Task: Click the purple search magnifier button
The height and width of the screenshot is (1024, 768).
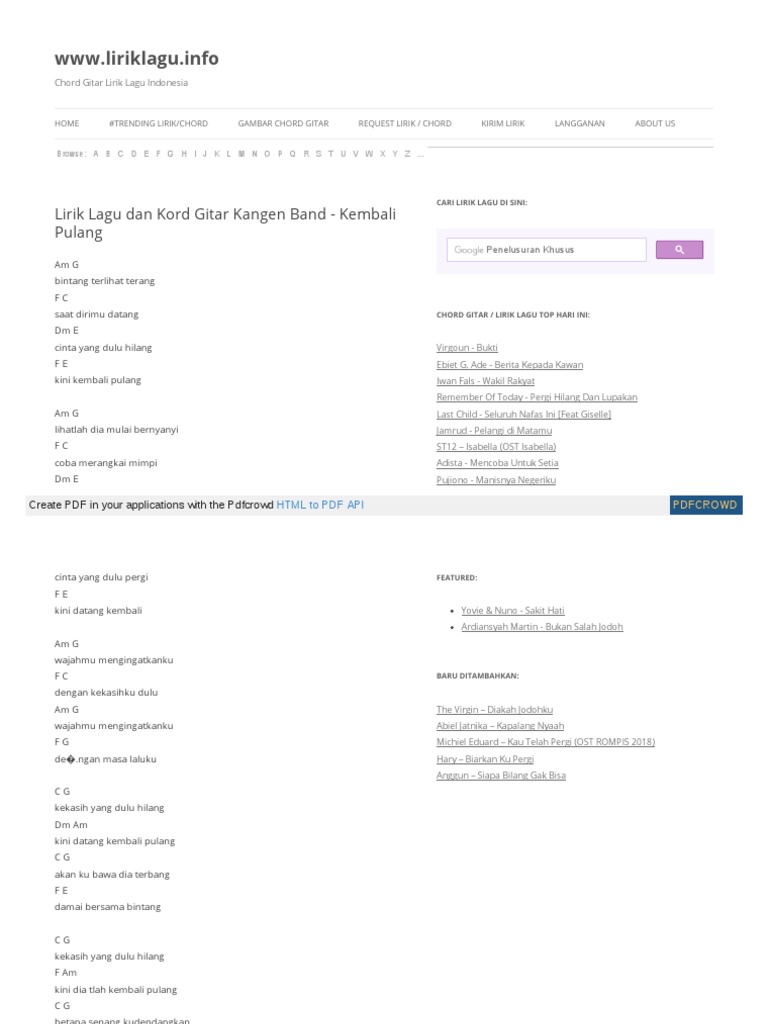Action: coord(679,250)
